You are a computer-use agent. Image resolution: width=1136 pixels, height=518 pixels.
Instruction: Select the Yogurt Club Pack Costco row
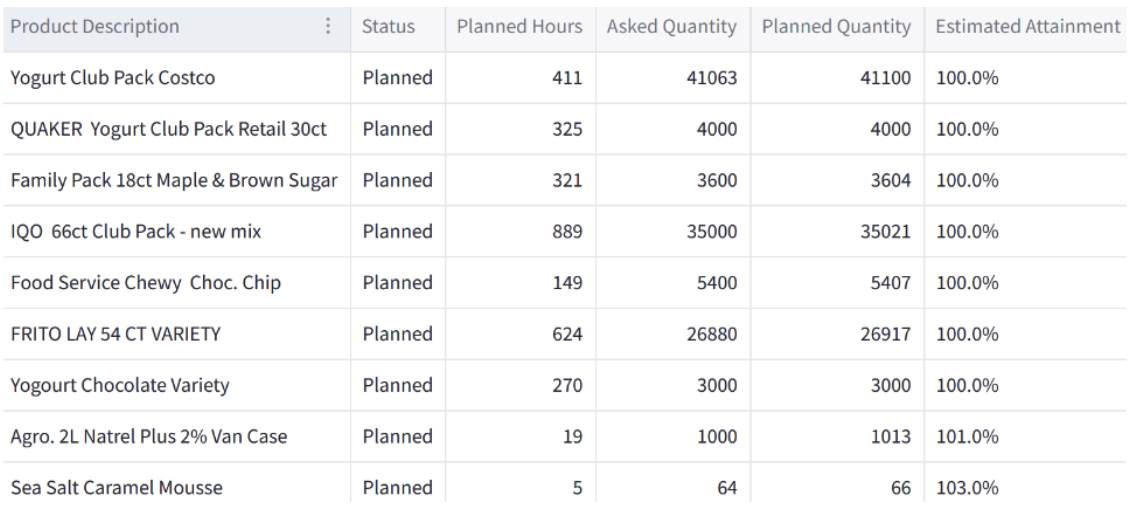(x=113, y=78)
